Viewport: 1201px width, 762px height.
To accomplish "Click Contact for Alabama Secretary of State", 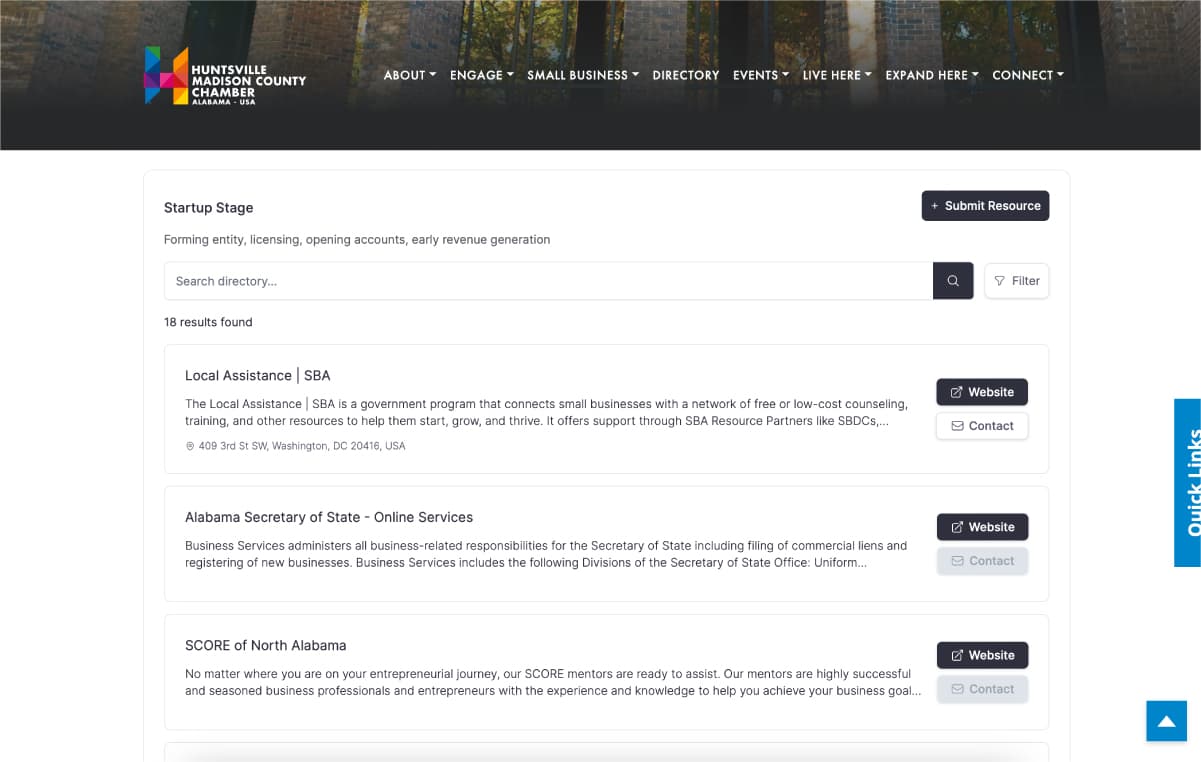I will (x=982, y=561).
